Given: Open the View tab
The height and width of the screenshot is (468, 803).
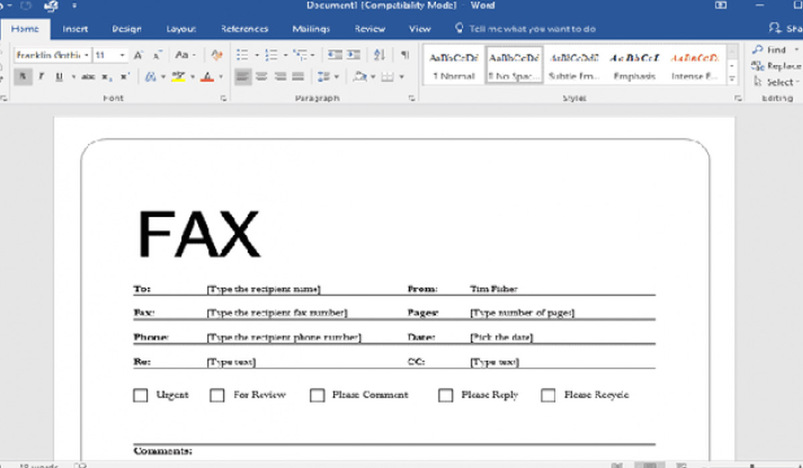Looking at the screenshot, I should pyautogui.click(x=420, y=29).
